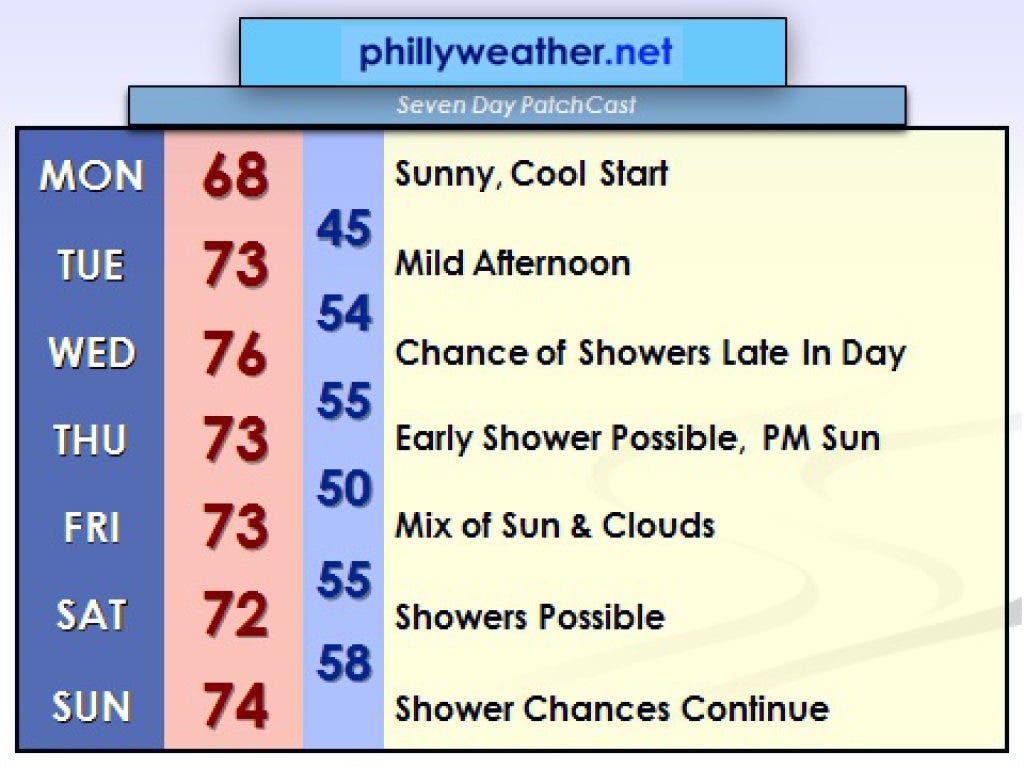This screenshot has height=768, width=1024.
Task: Click the WED day label
Action: (91, 353)
